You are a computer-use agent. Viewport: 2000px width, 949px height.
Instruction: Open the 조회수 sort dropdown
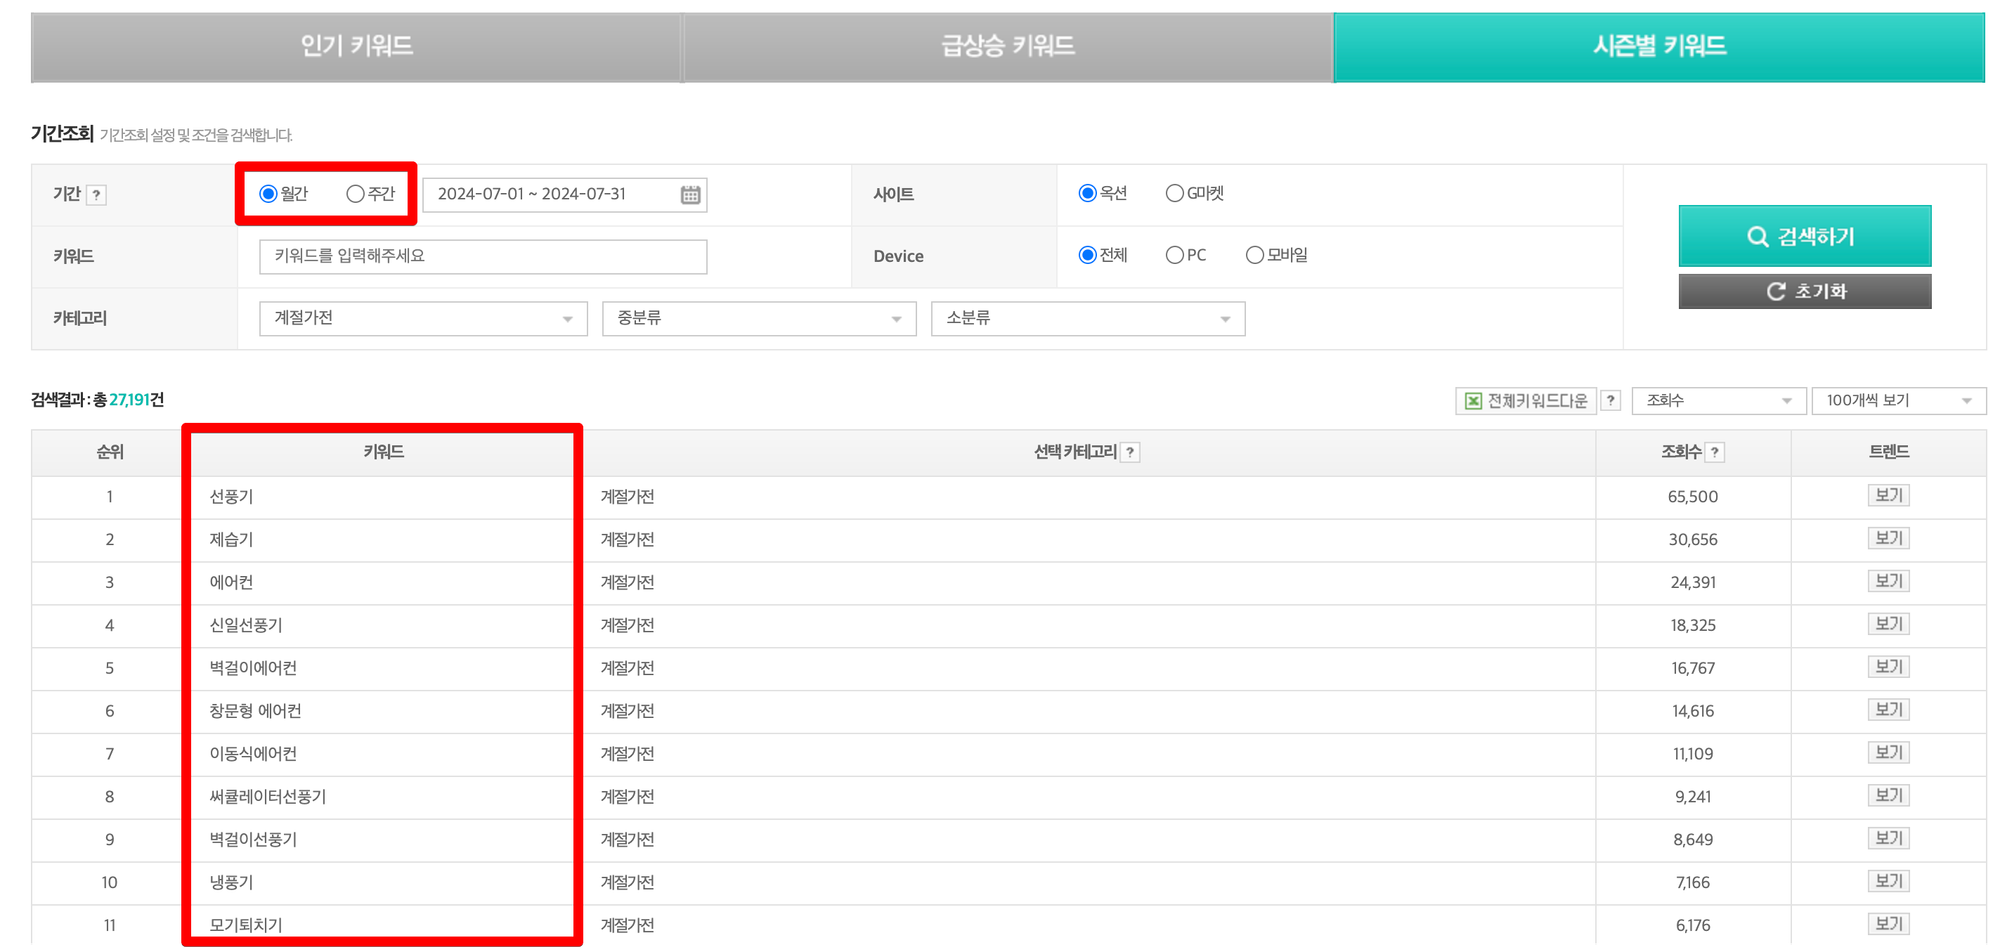[1718, 401]
